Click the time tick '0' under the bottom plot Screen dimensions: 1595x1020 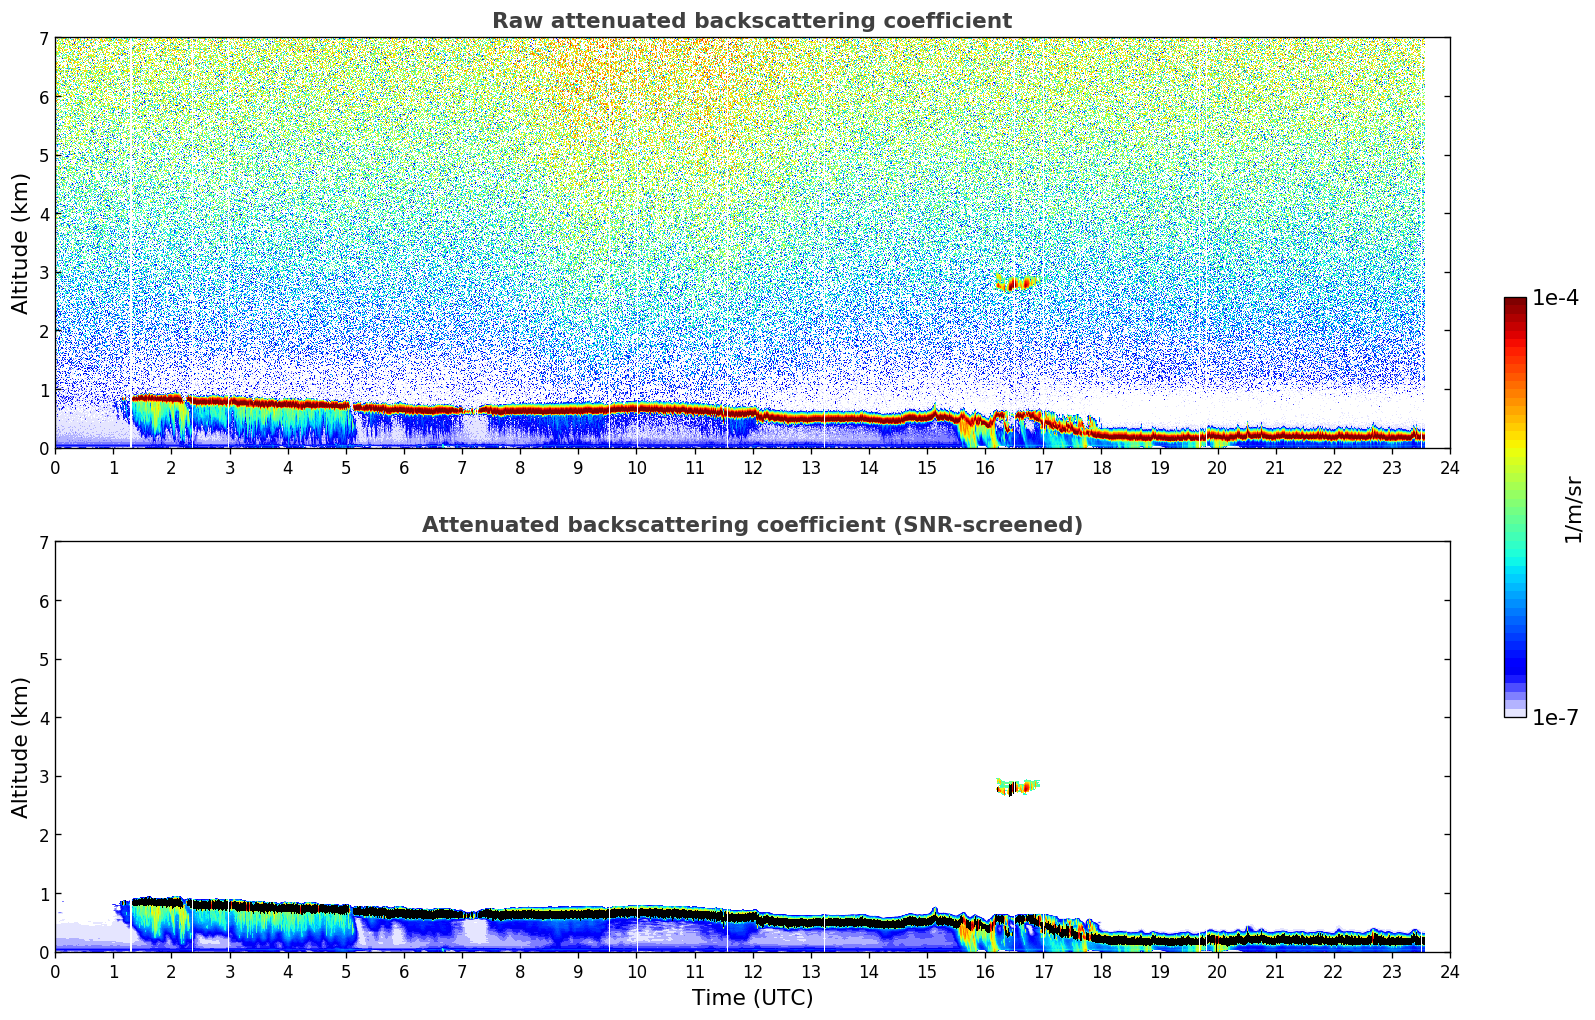tap(55, 971)
